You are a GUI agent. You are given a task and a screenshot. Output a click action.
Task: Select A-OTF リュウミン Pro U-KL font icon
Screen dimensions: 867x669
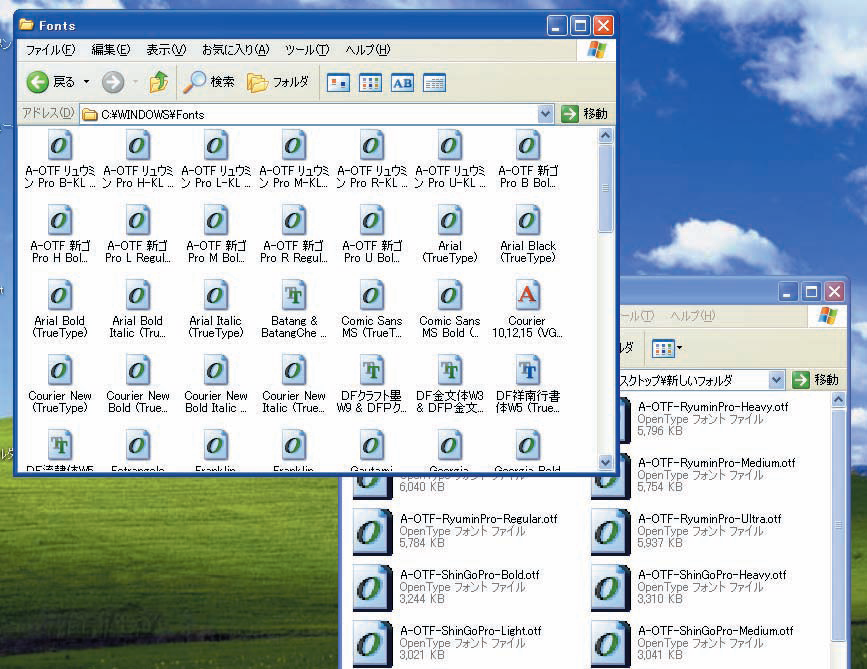pyautogui.click(x=450, y=146)
